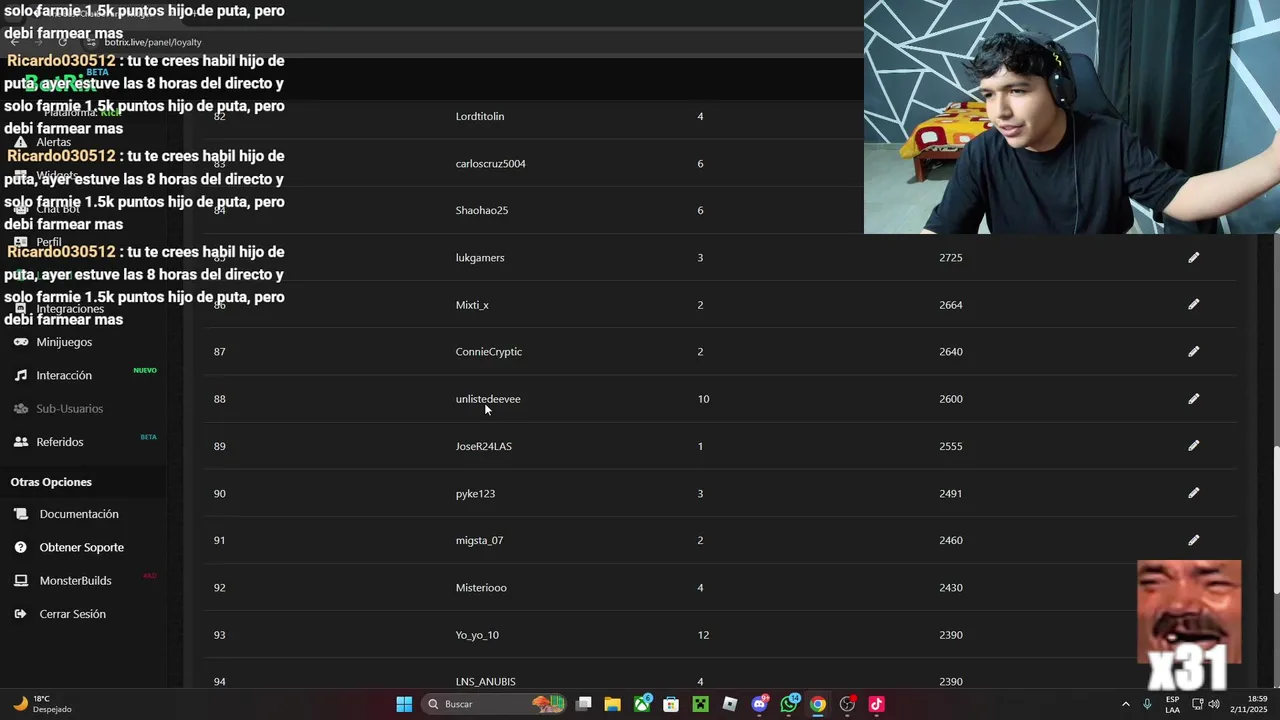Viewport: 1280px width, 720px height.
Task: Click the laughing meme emote overlay
Action: (1189, 626)
